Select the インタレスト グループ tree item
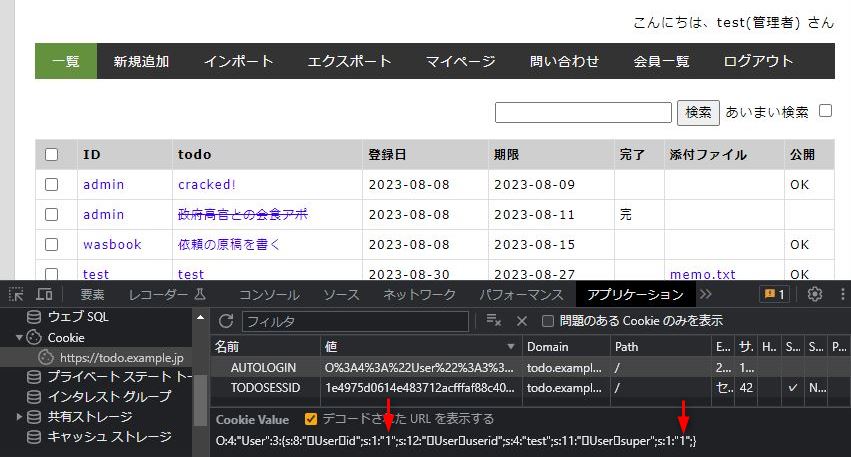This screenshot has width=851, height=457. coord(109,397)
